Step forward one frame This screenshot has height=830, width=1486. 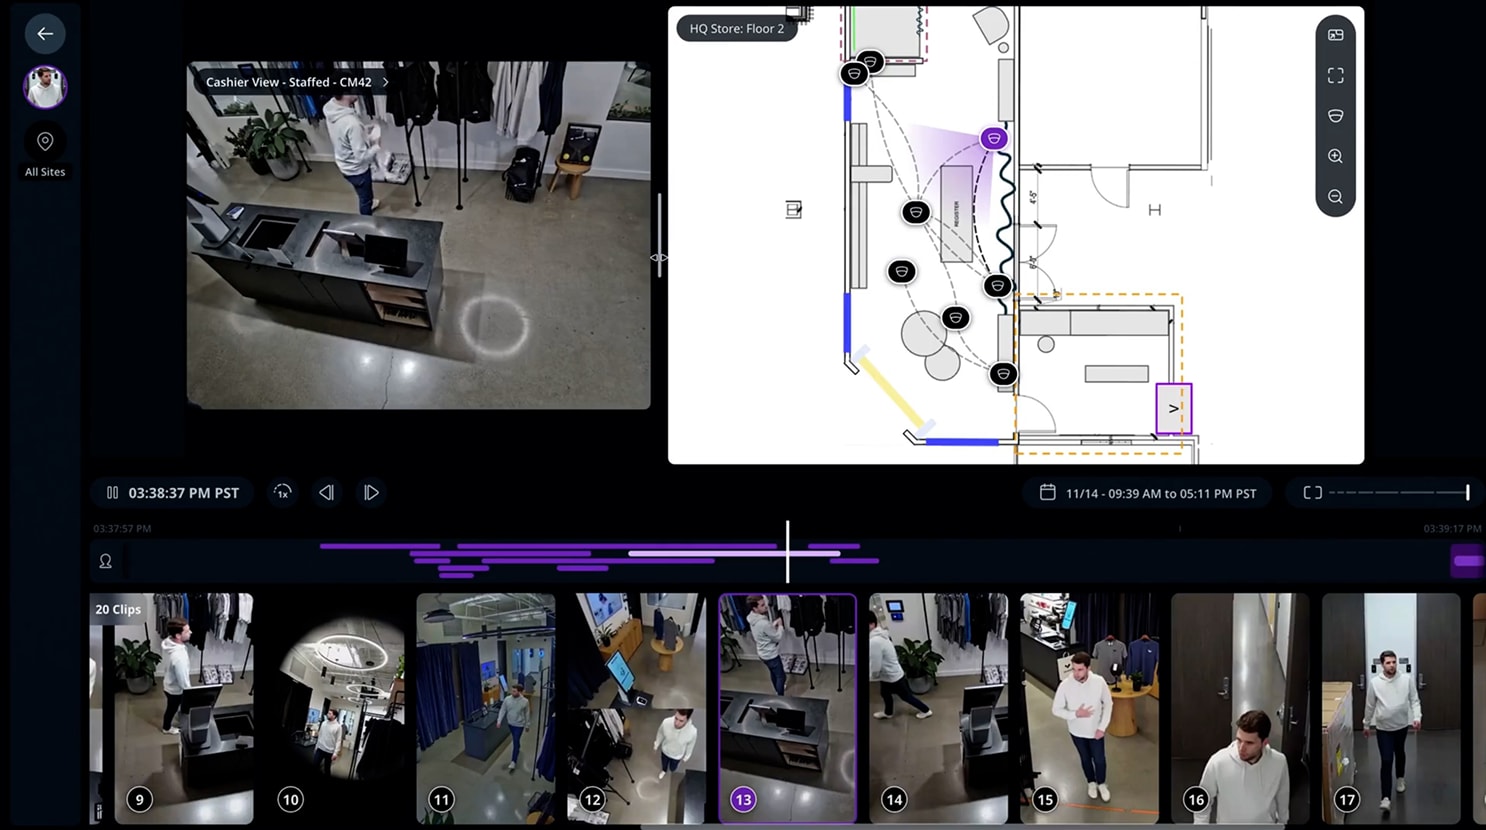pos(371,493)
